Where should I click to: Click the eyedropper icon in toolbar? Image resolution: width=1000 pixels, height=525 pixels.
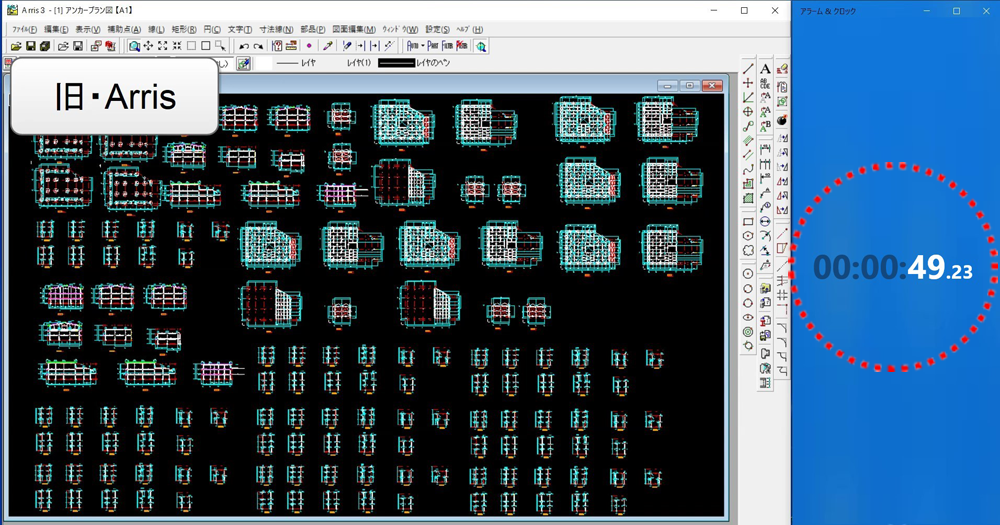click(327, 46)
